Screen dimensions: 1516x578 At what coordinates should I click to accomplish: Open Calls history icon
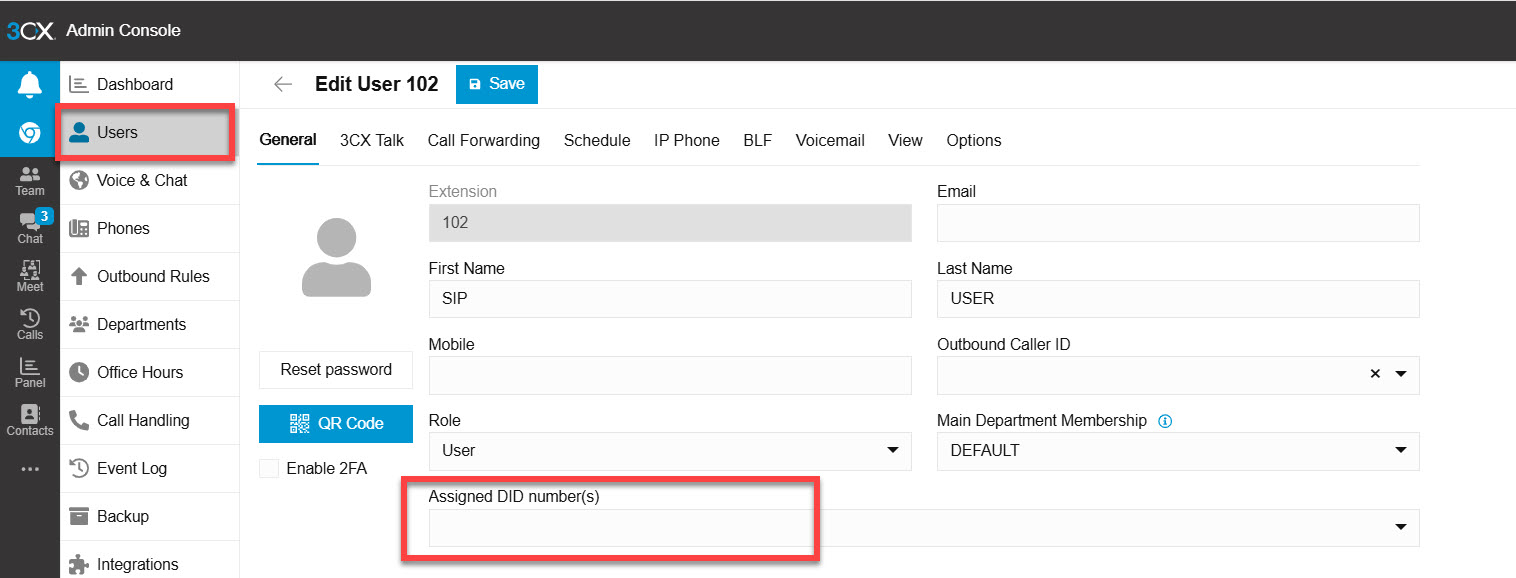[x=30, y=324]
